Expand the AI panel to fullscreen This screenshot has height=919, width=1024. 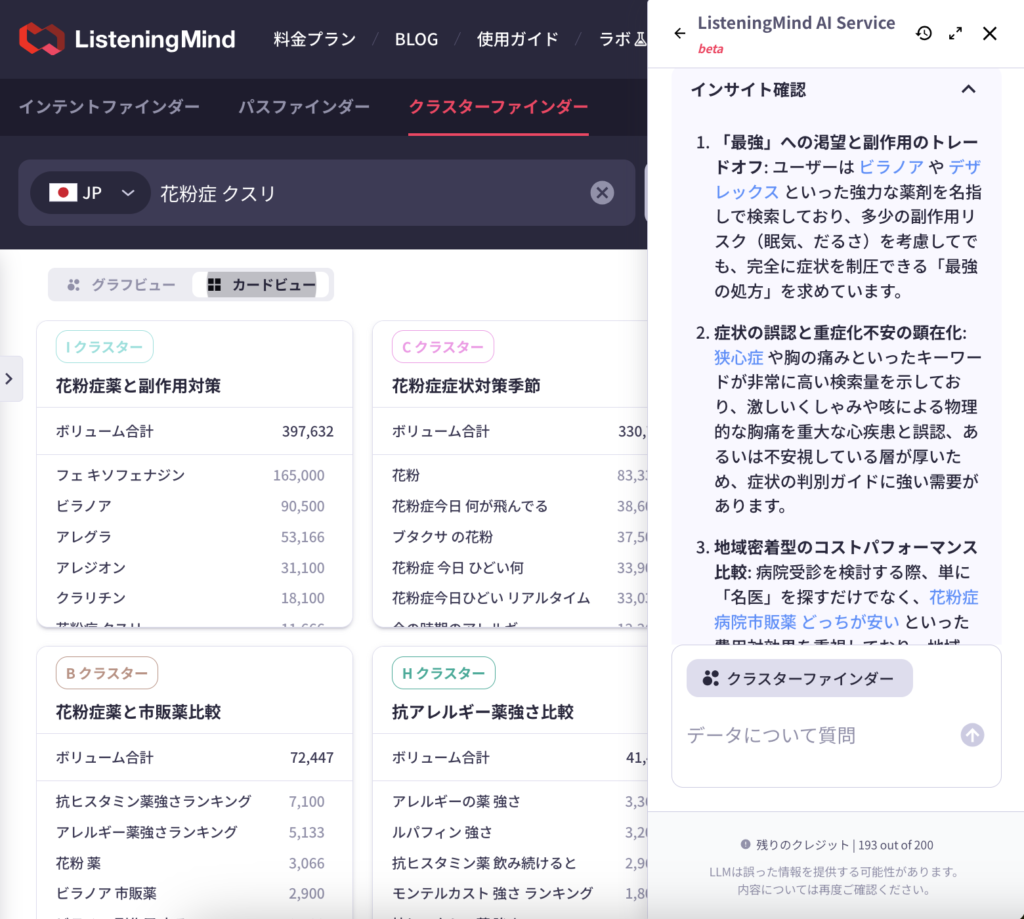pyautogui.click(x=956, y=33)
